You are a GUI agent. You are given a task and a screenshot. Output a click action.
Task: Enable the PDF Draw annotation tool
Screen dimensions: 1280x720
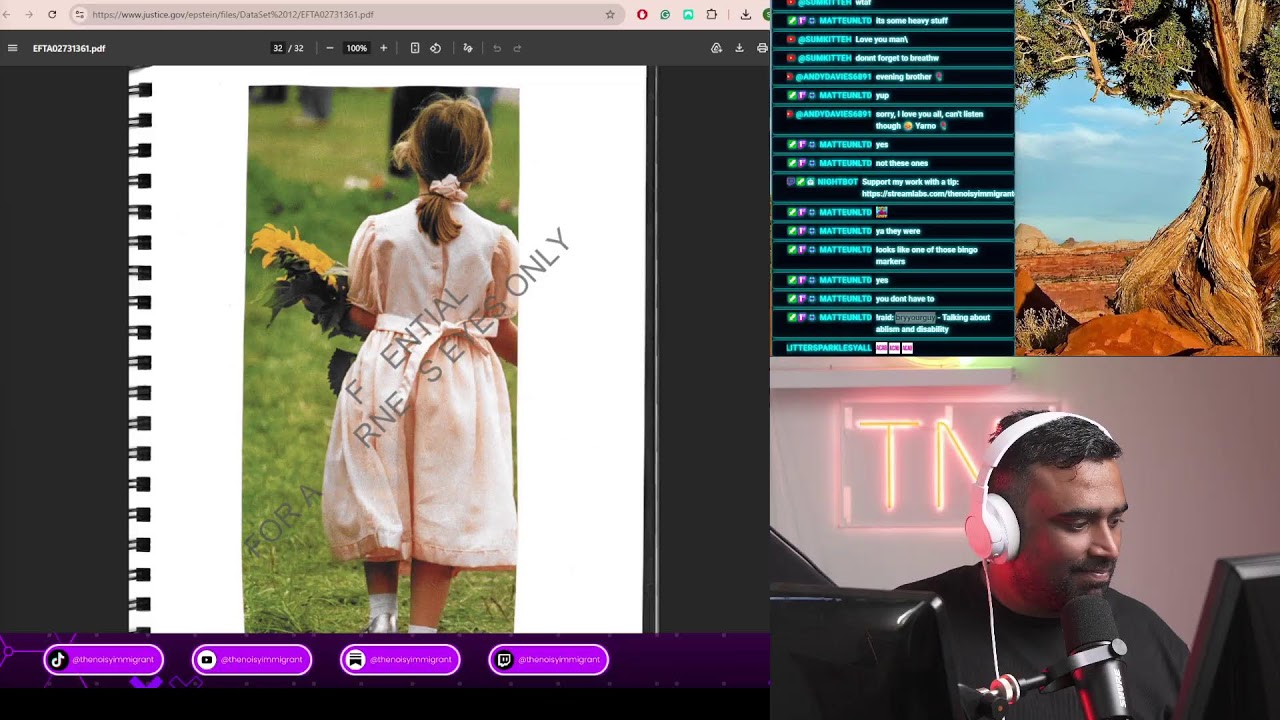pyautogui.click(x=467, y=48)
